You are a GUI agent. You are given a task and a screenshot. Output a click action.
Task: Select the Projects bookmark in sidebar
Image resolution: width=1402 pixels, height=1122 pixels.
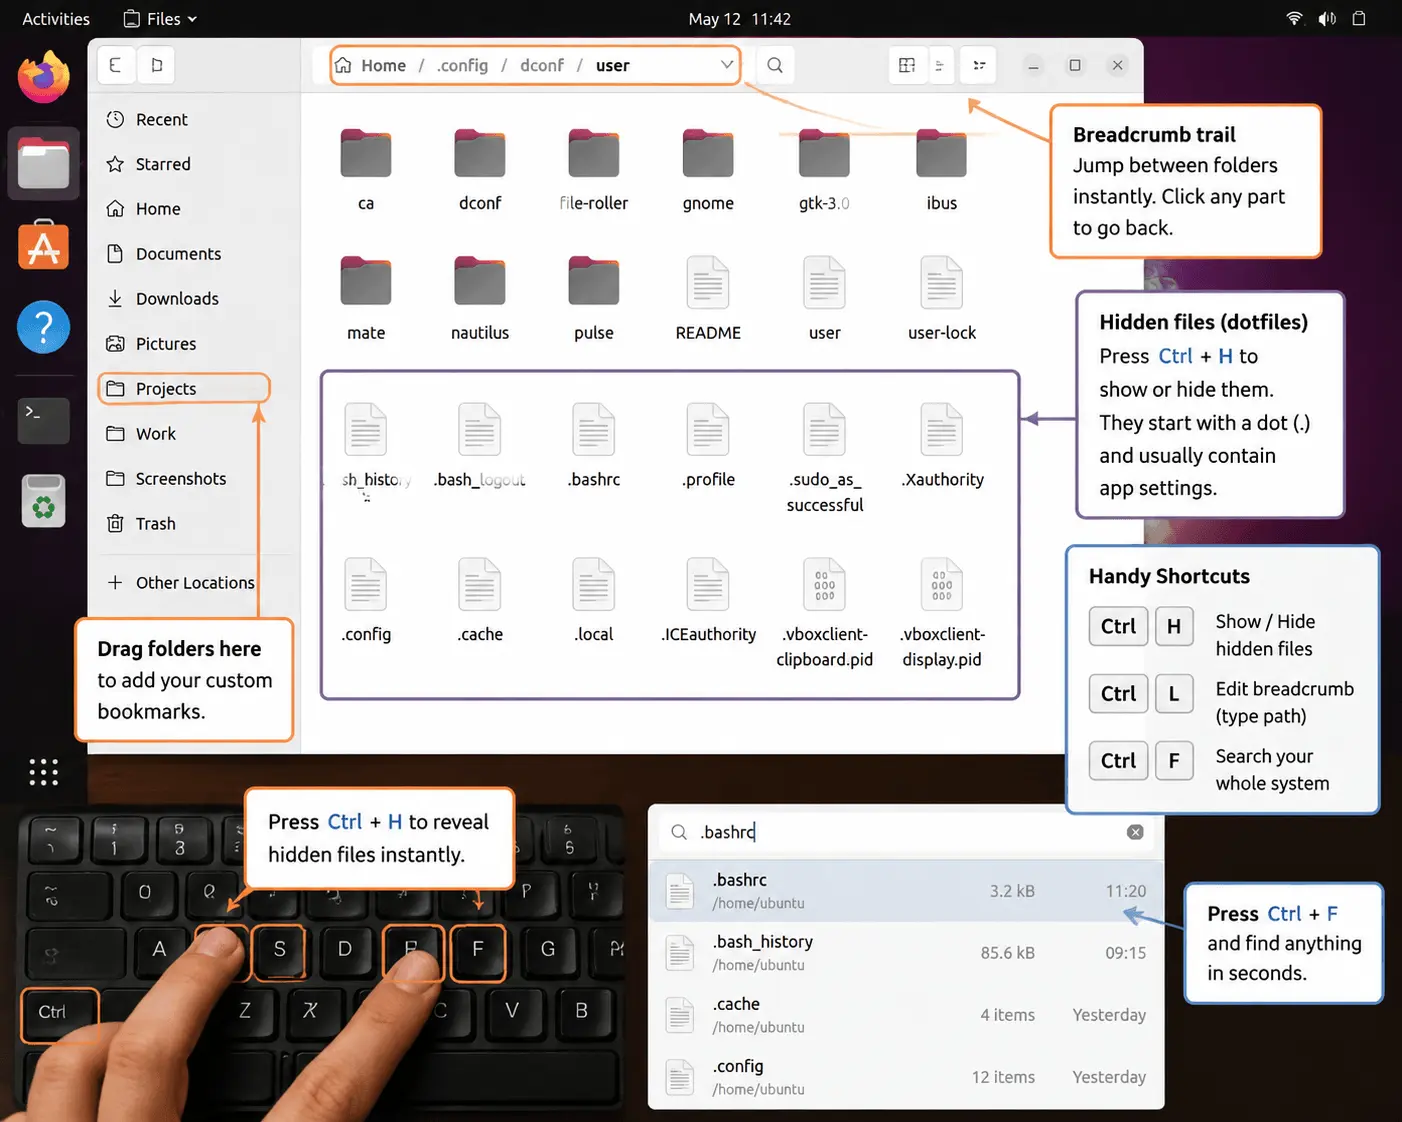pyautogui.click(x=184, y=389)
